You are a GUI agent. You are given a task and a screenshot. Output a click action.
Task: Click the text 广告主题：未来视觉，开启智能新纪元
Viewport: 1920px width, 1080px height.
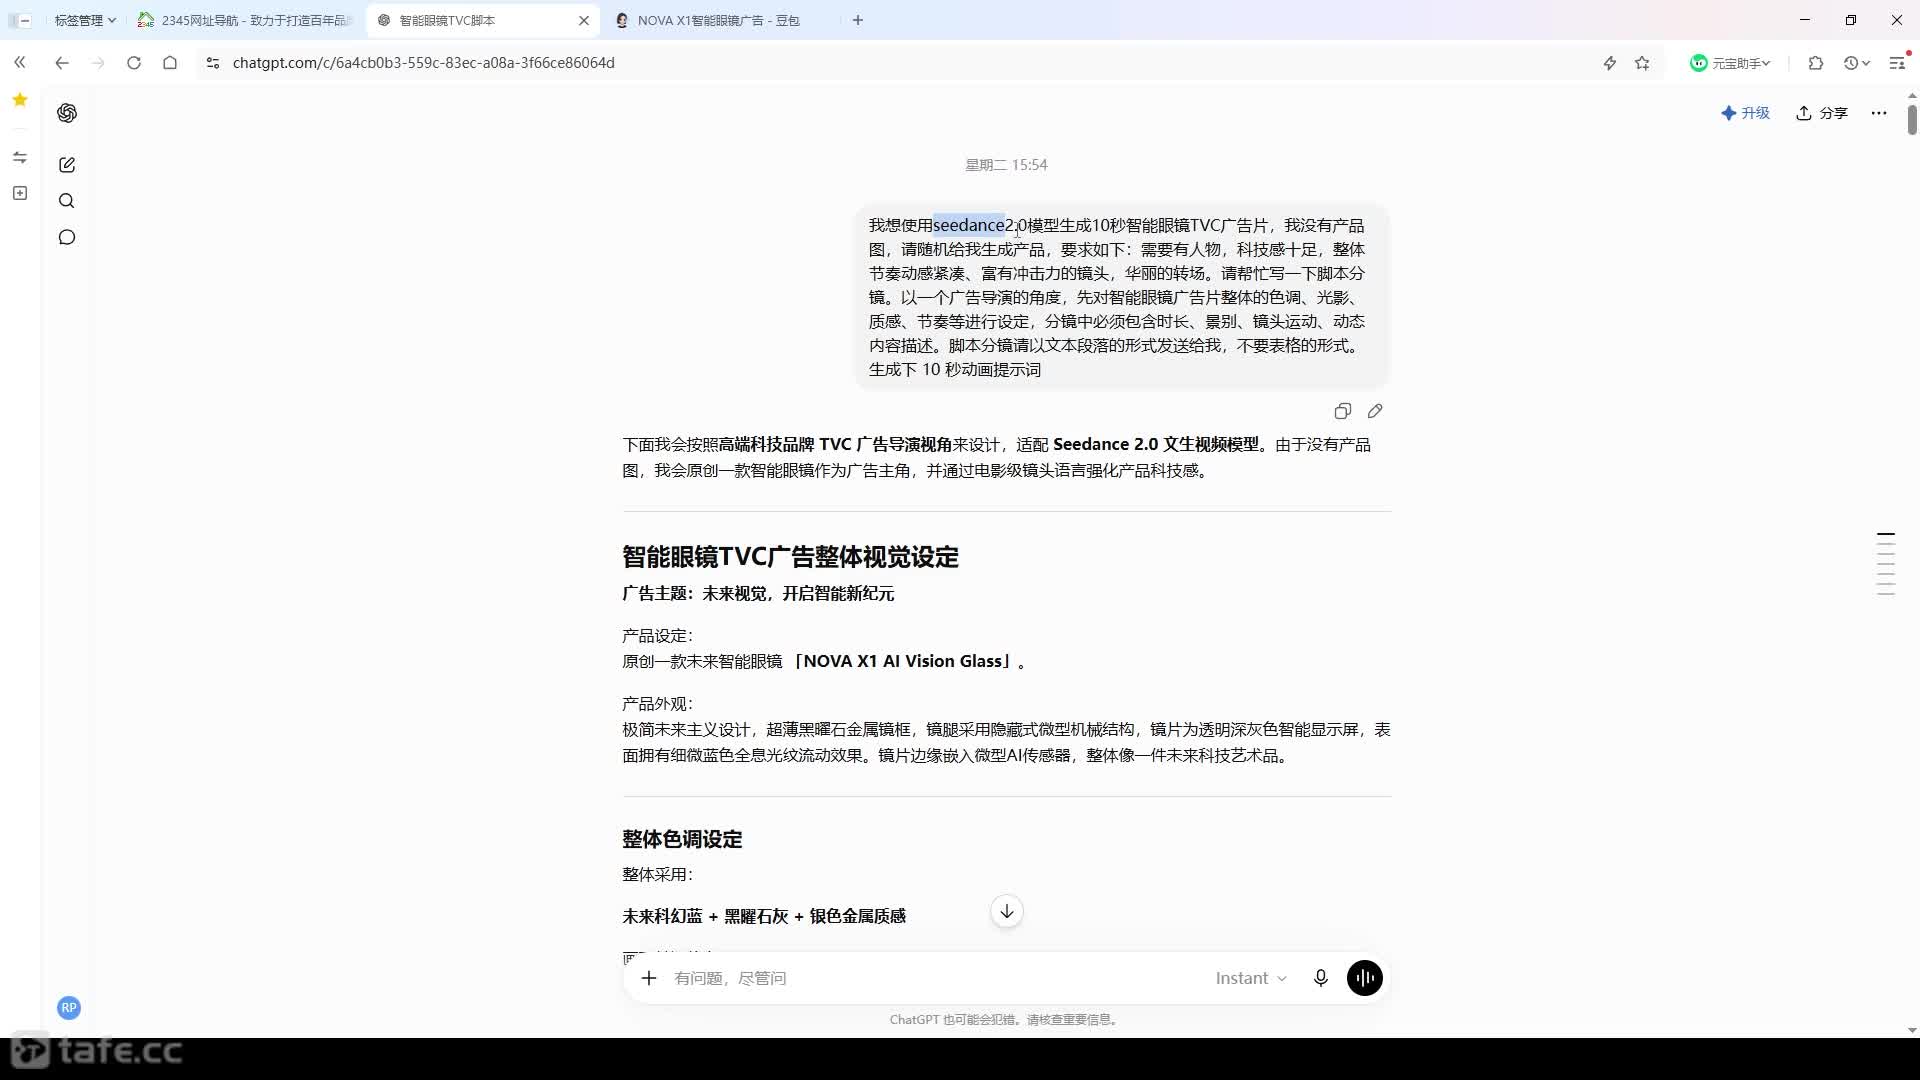coord(758,594)
